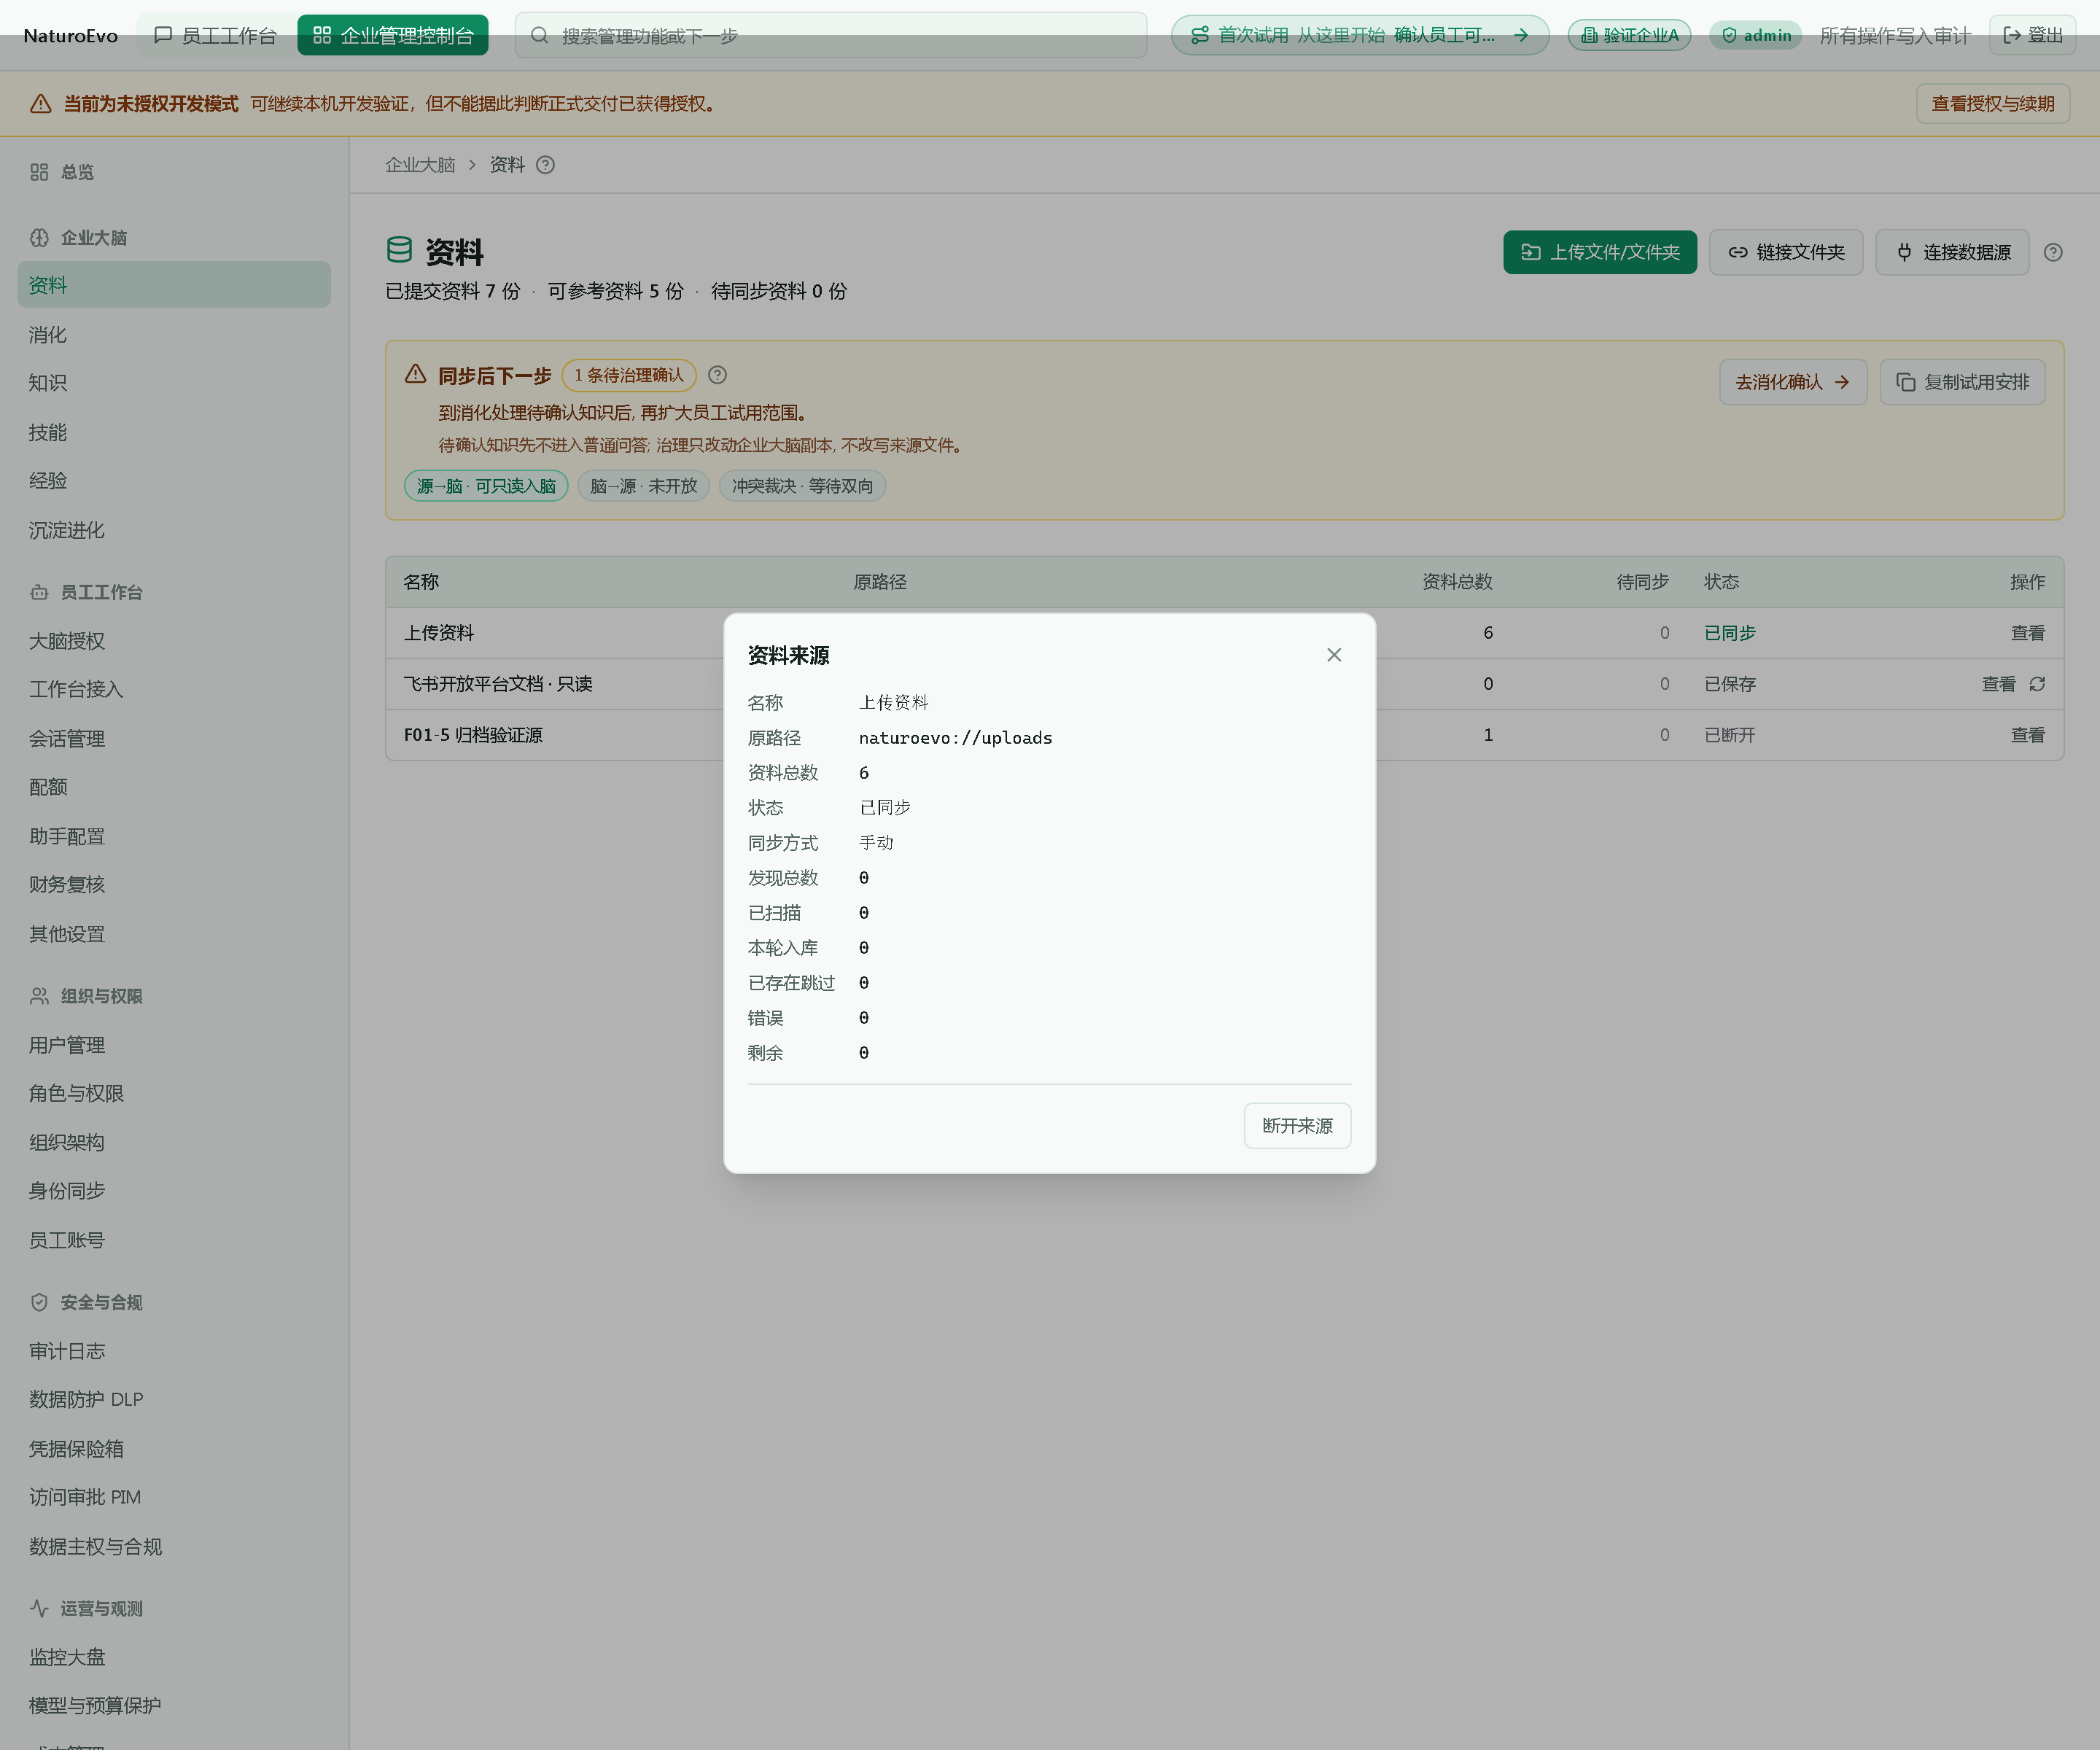The height and width of the screenshot is (1750, 2100).
Task: Focus the 搜索管理功能 search field
Action: 830,35
